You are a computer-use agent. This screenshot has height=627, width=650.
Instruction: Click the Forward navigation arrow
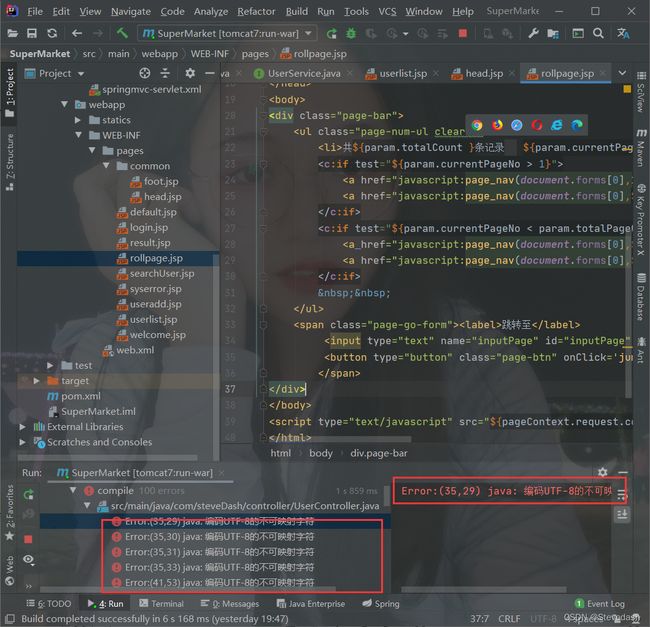[98, 33]
